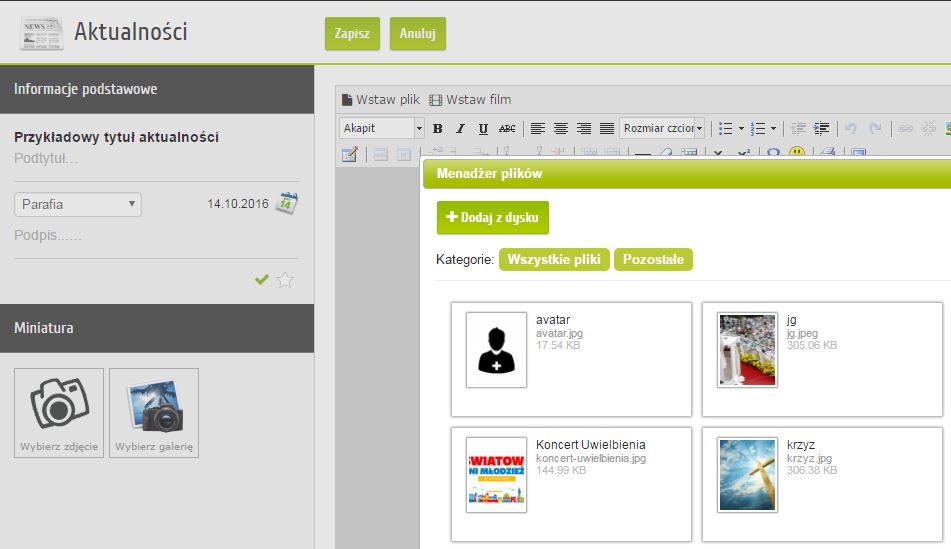Center align the text

561,128
